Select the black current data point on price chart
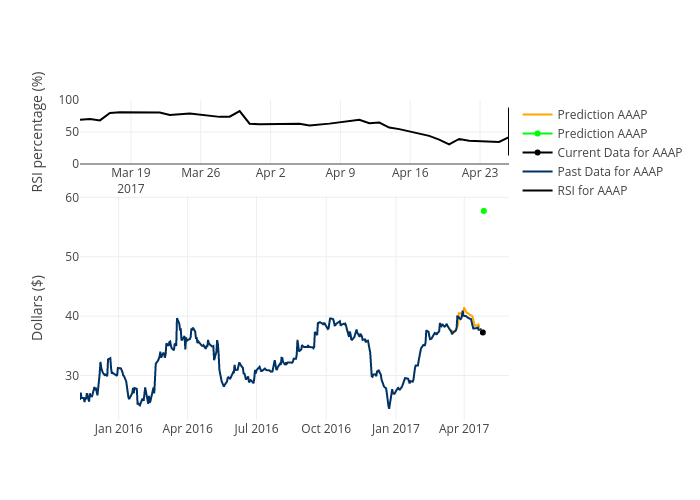The image size is (700, 500). [483, 332]
